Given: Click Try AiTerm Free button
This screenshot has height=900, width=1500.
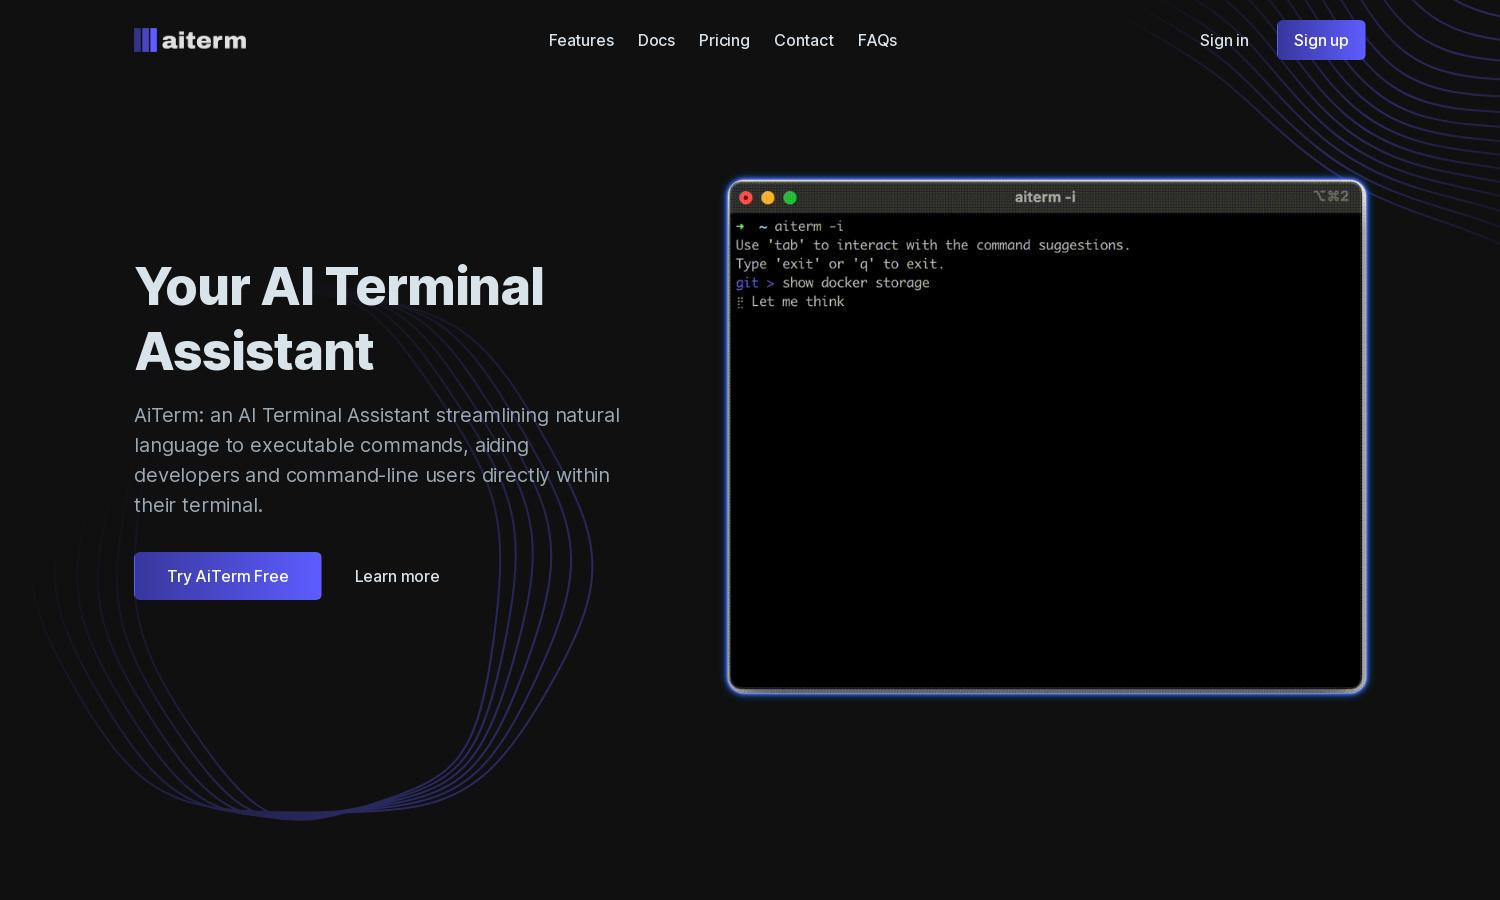Looking at the screenshot, I should (x=228, y=576).
